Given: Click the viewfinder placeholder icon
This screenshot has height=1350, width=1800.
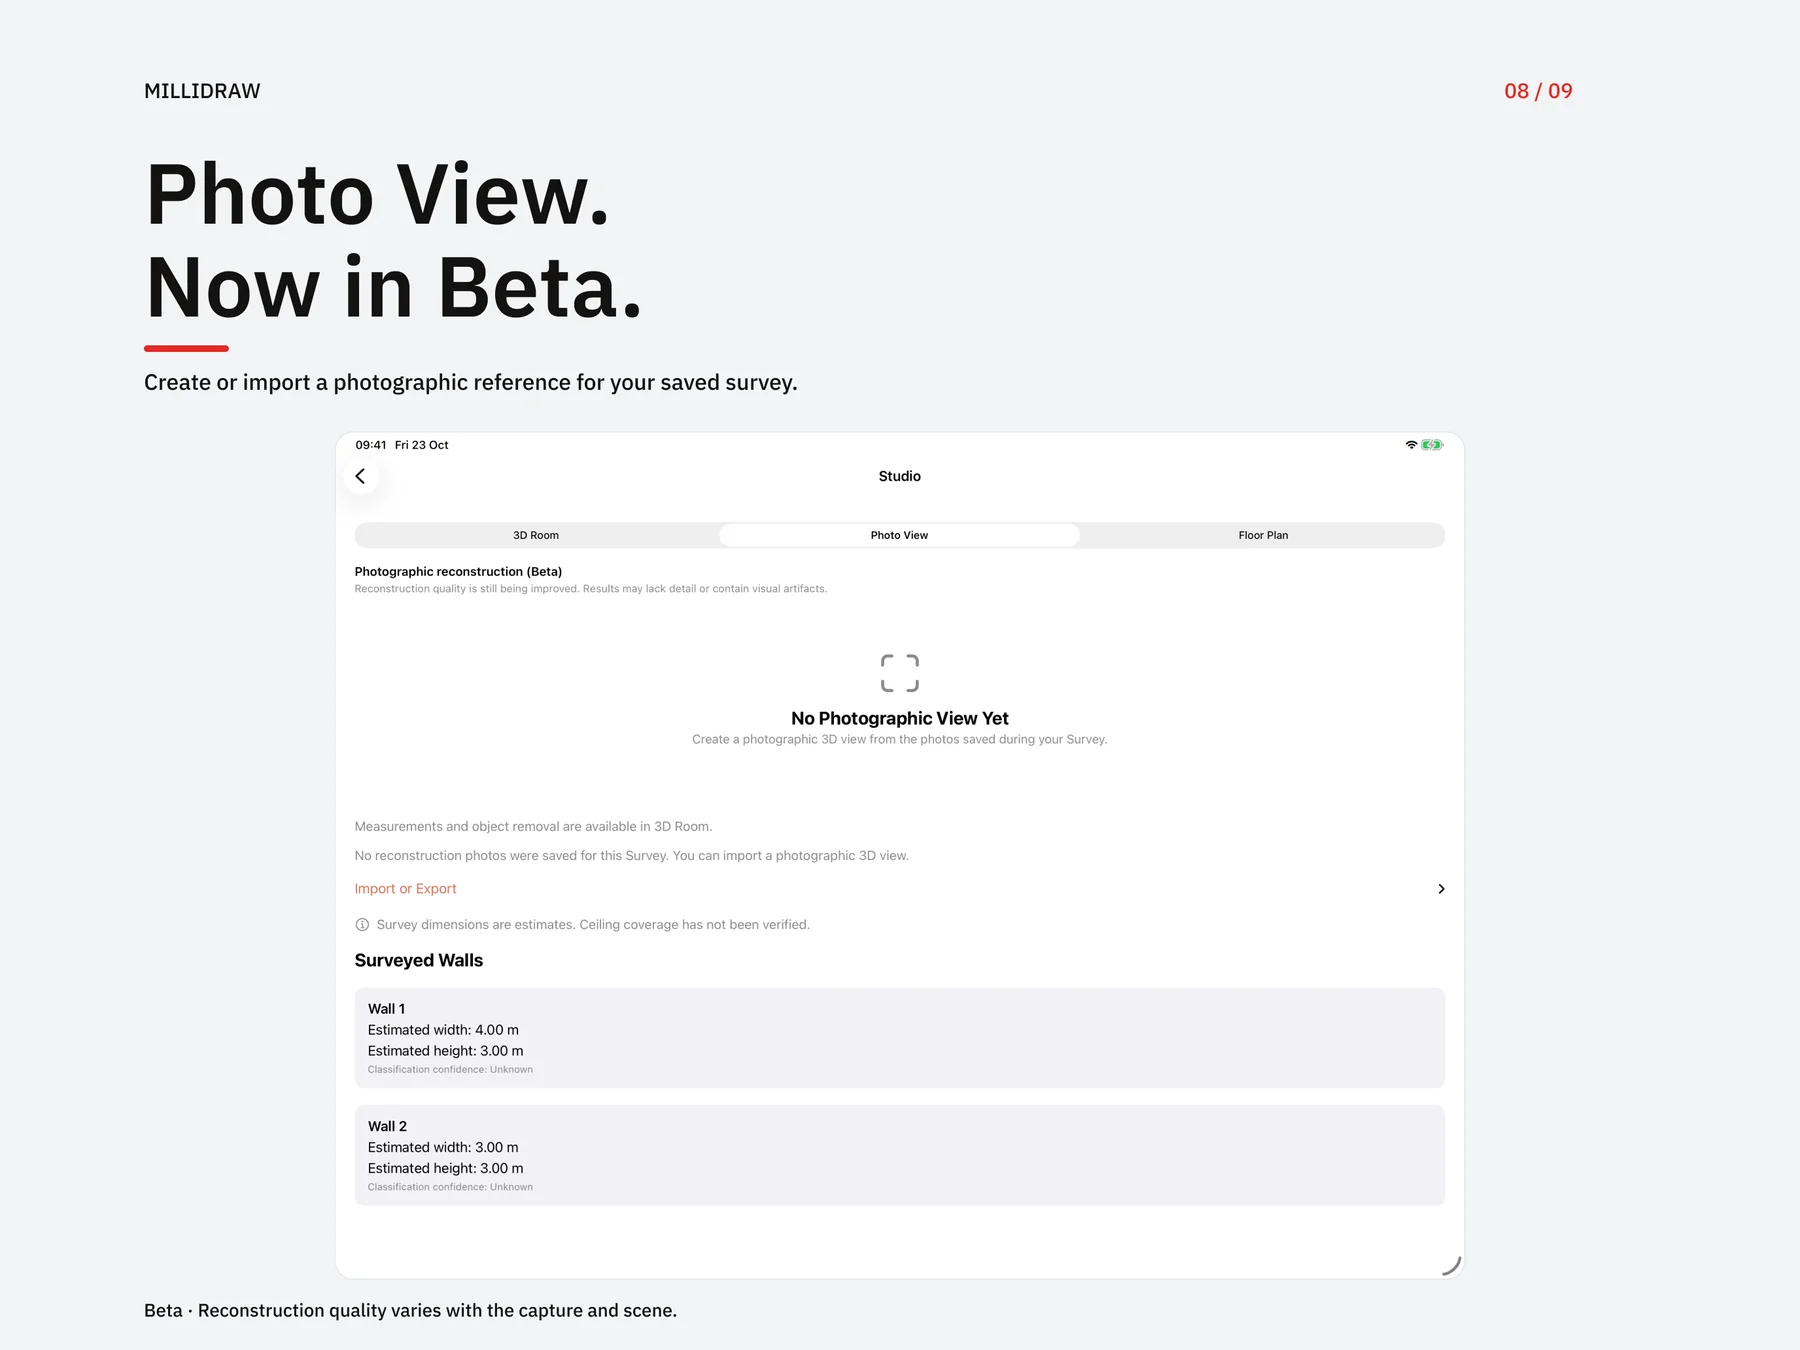Looking at the screenshot, I should pos(899,673).
